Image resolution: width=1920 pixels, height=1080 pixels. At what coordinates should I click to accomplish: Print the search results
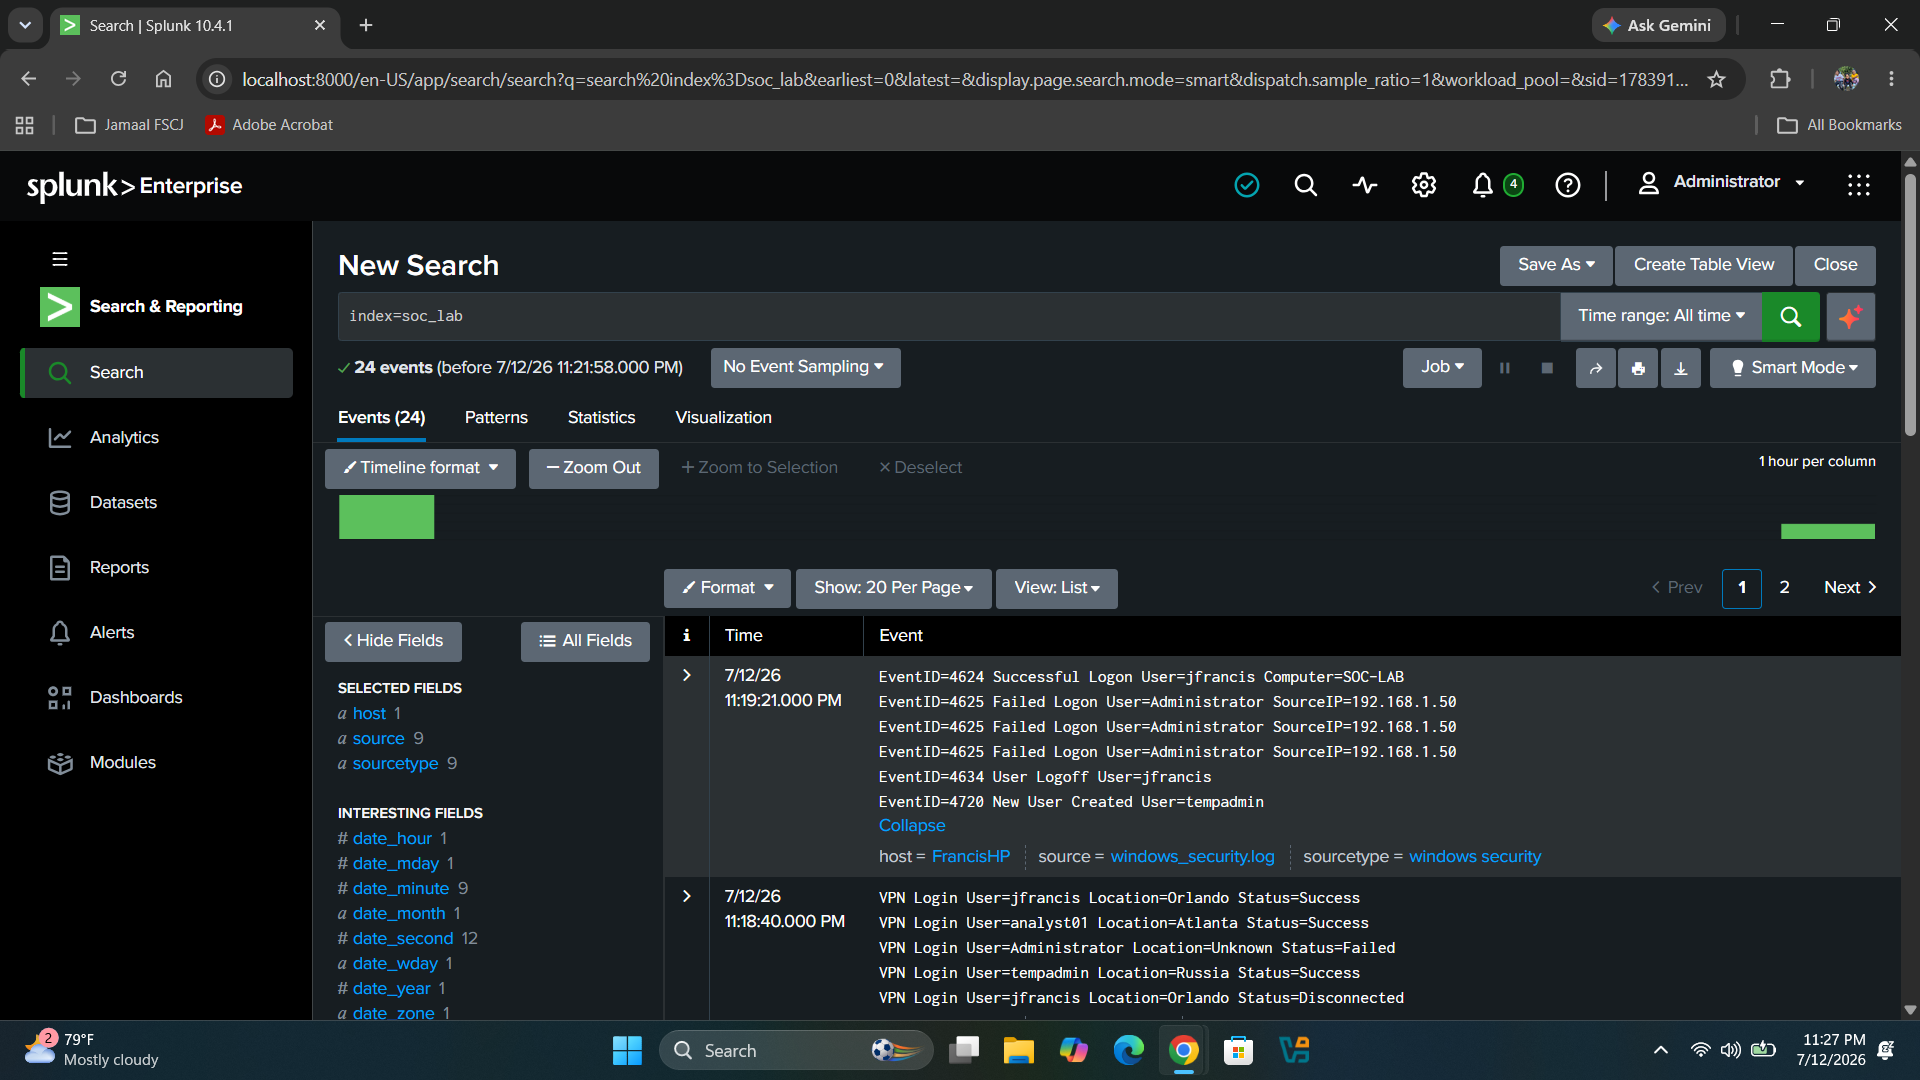1638,368
